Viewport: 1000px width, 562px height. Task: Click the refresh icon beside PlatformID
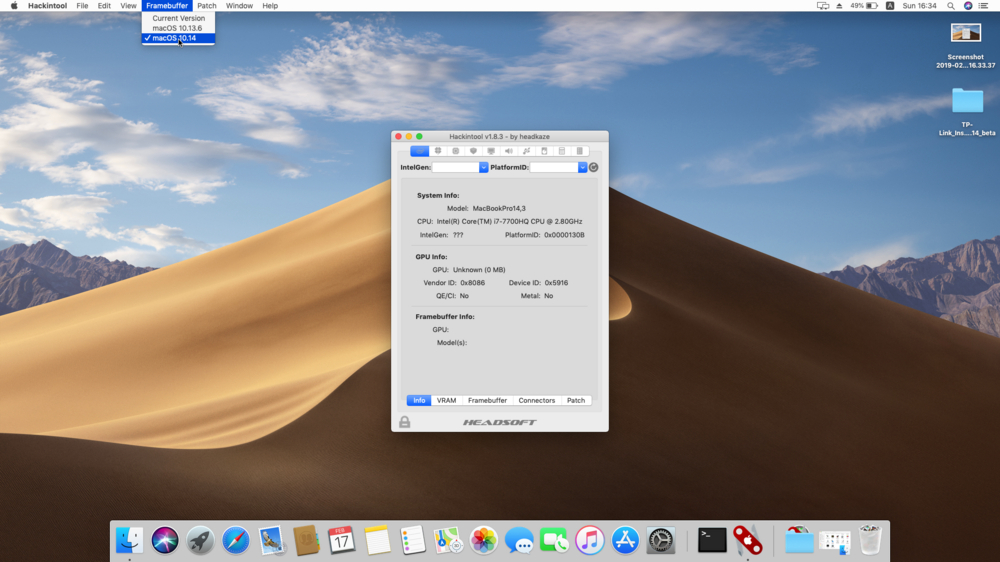[x=594, y=167]
